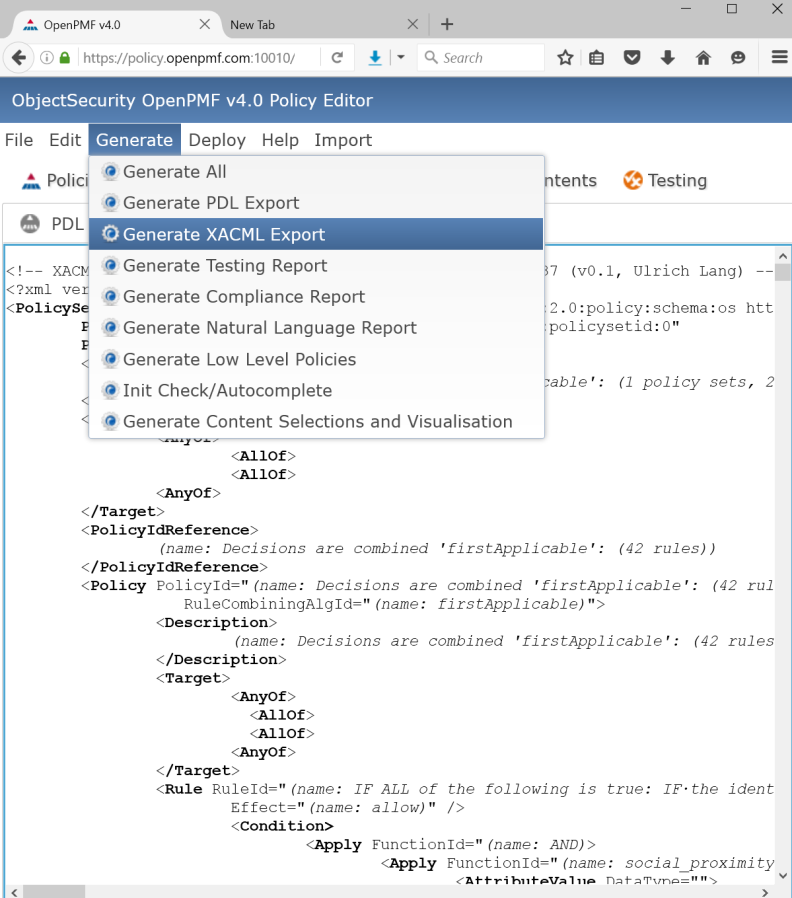Open the Help menu
The width and height of the screenshot is (792, 898).
280,140
